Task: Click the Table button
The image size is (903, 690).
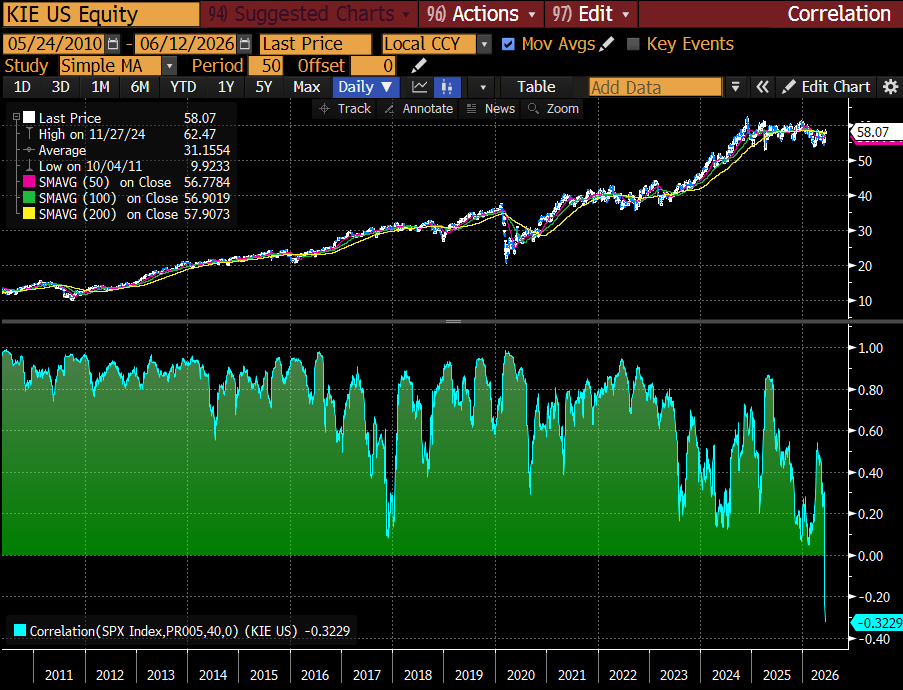Action: pos(536,87)
